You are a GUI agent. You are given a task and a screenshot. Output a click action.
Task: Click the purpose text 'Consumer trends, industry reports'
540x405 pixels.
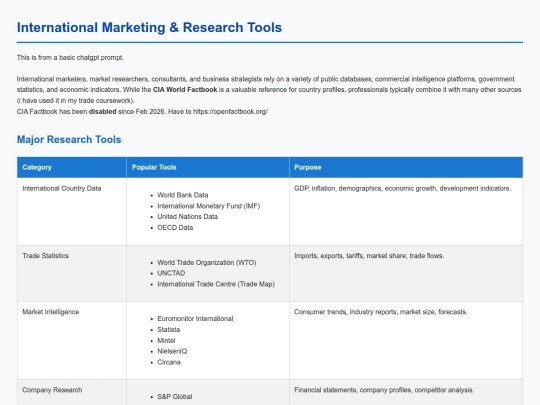coord(381,312)
